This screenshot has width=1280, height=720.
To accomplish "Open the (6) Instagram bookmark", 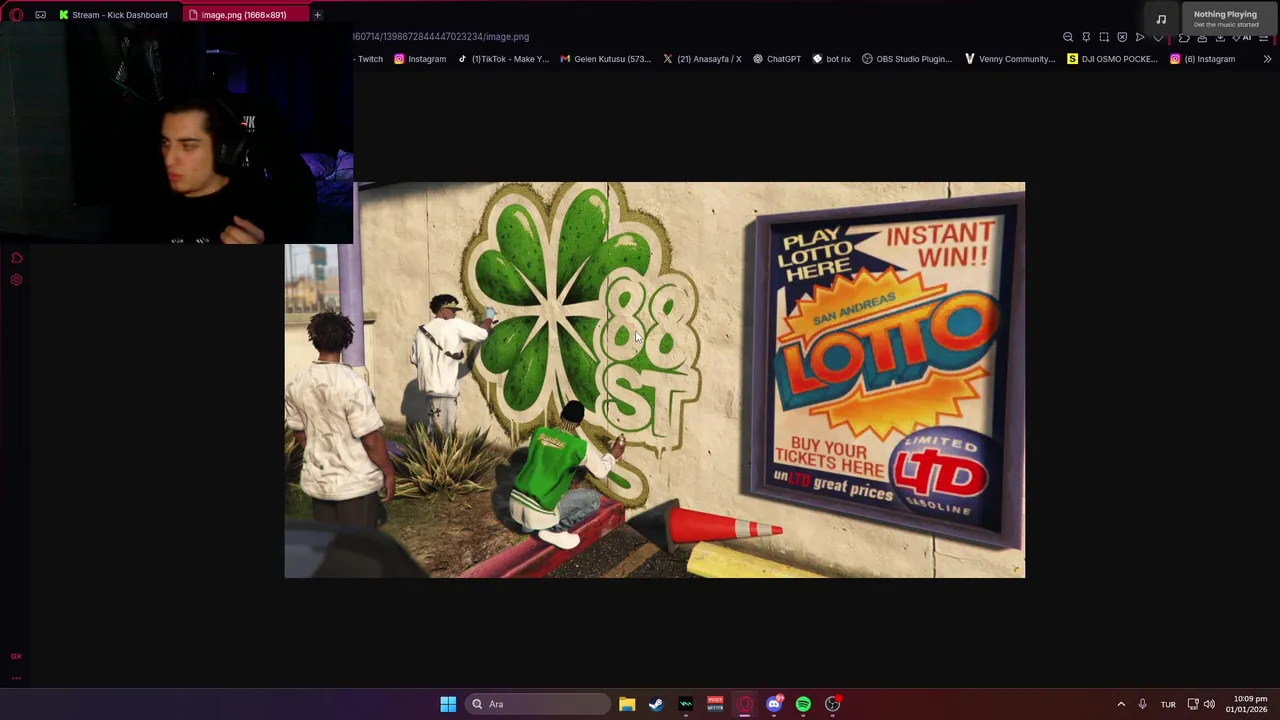I will pos(1203,59).
